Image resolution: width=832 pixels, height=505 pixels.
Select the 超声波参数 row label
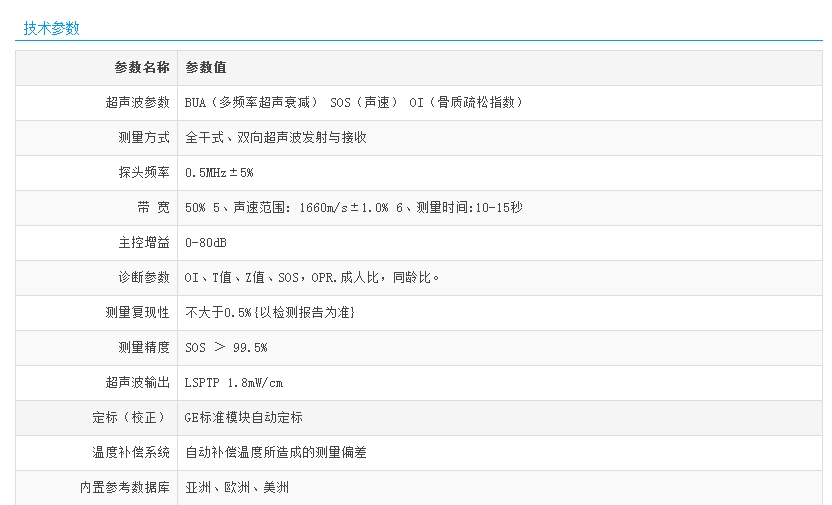click(x=137, y=102)
